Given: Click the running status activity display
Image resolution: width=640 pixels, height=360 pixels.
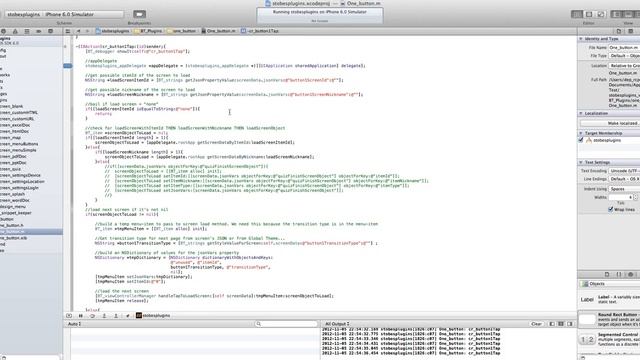Looking at the screenshot, I should tap(320, 16).
